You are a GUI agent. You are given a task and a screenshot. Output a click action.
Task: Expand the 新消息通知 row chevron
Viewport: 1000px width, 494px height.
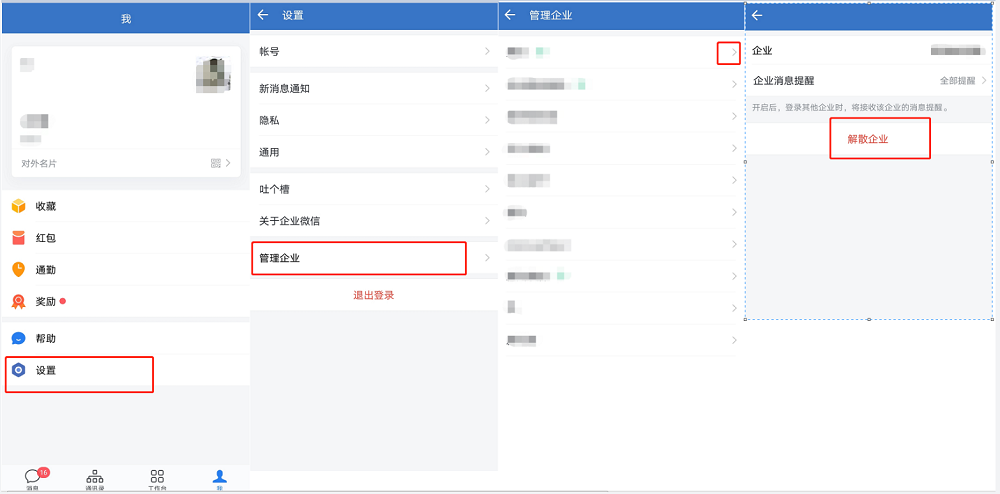(487, 88)
